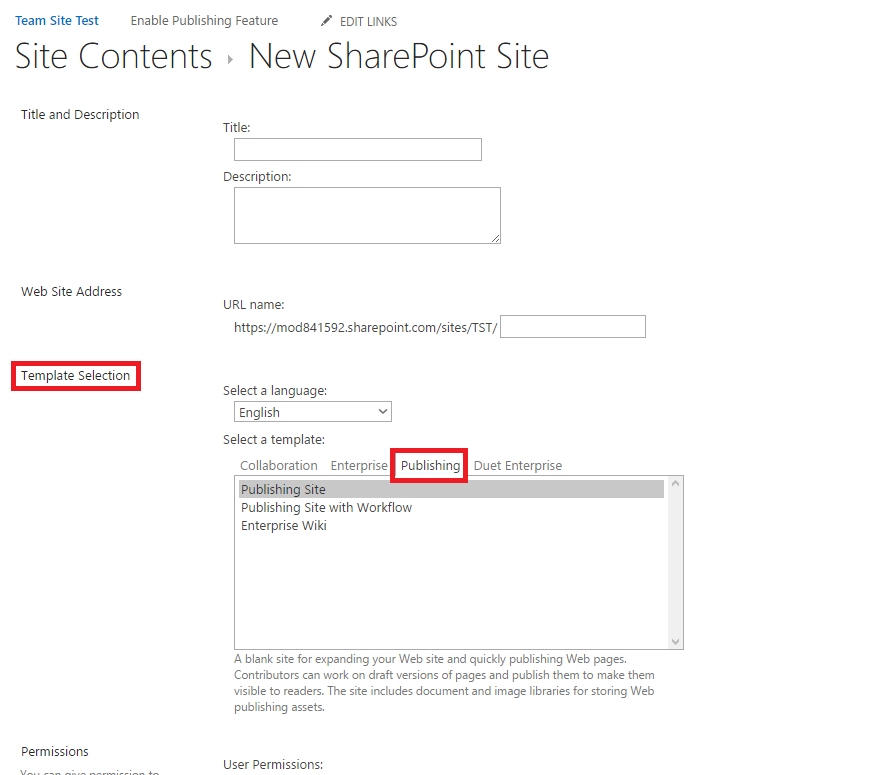Click the EDIT LINKS pencil icon
Image resolution: width=872 pixels, height=775 pixels.
coord(326,21)
